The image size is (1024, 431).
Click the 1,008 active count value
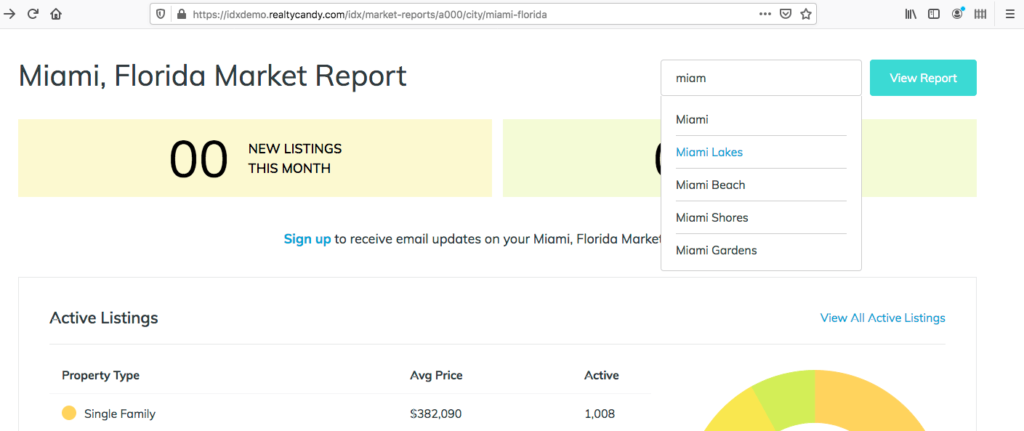click(600, 413)
